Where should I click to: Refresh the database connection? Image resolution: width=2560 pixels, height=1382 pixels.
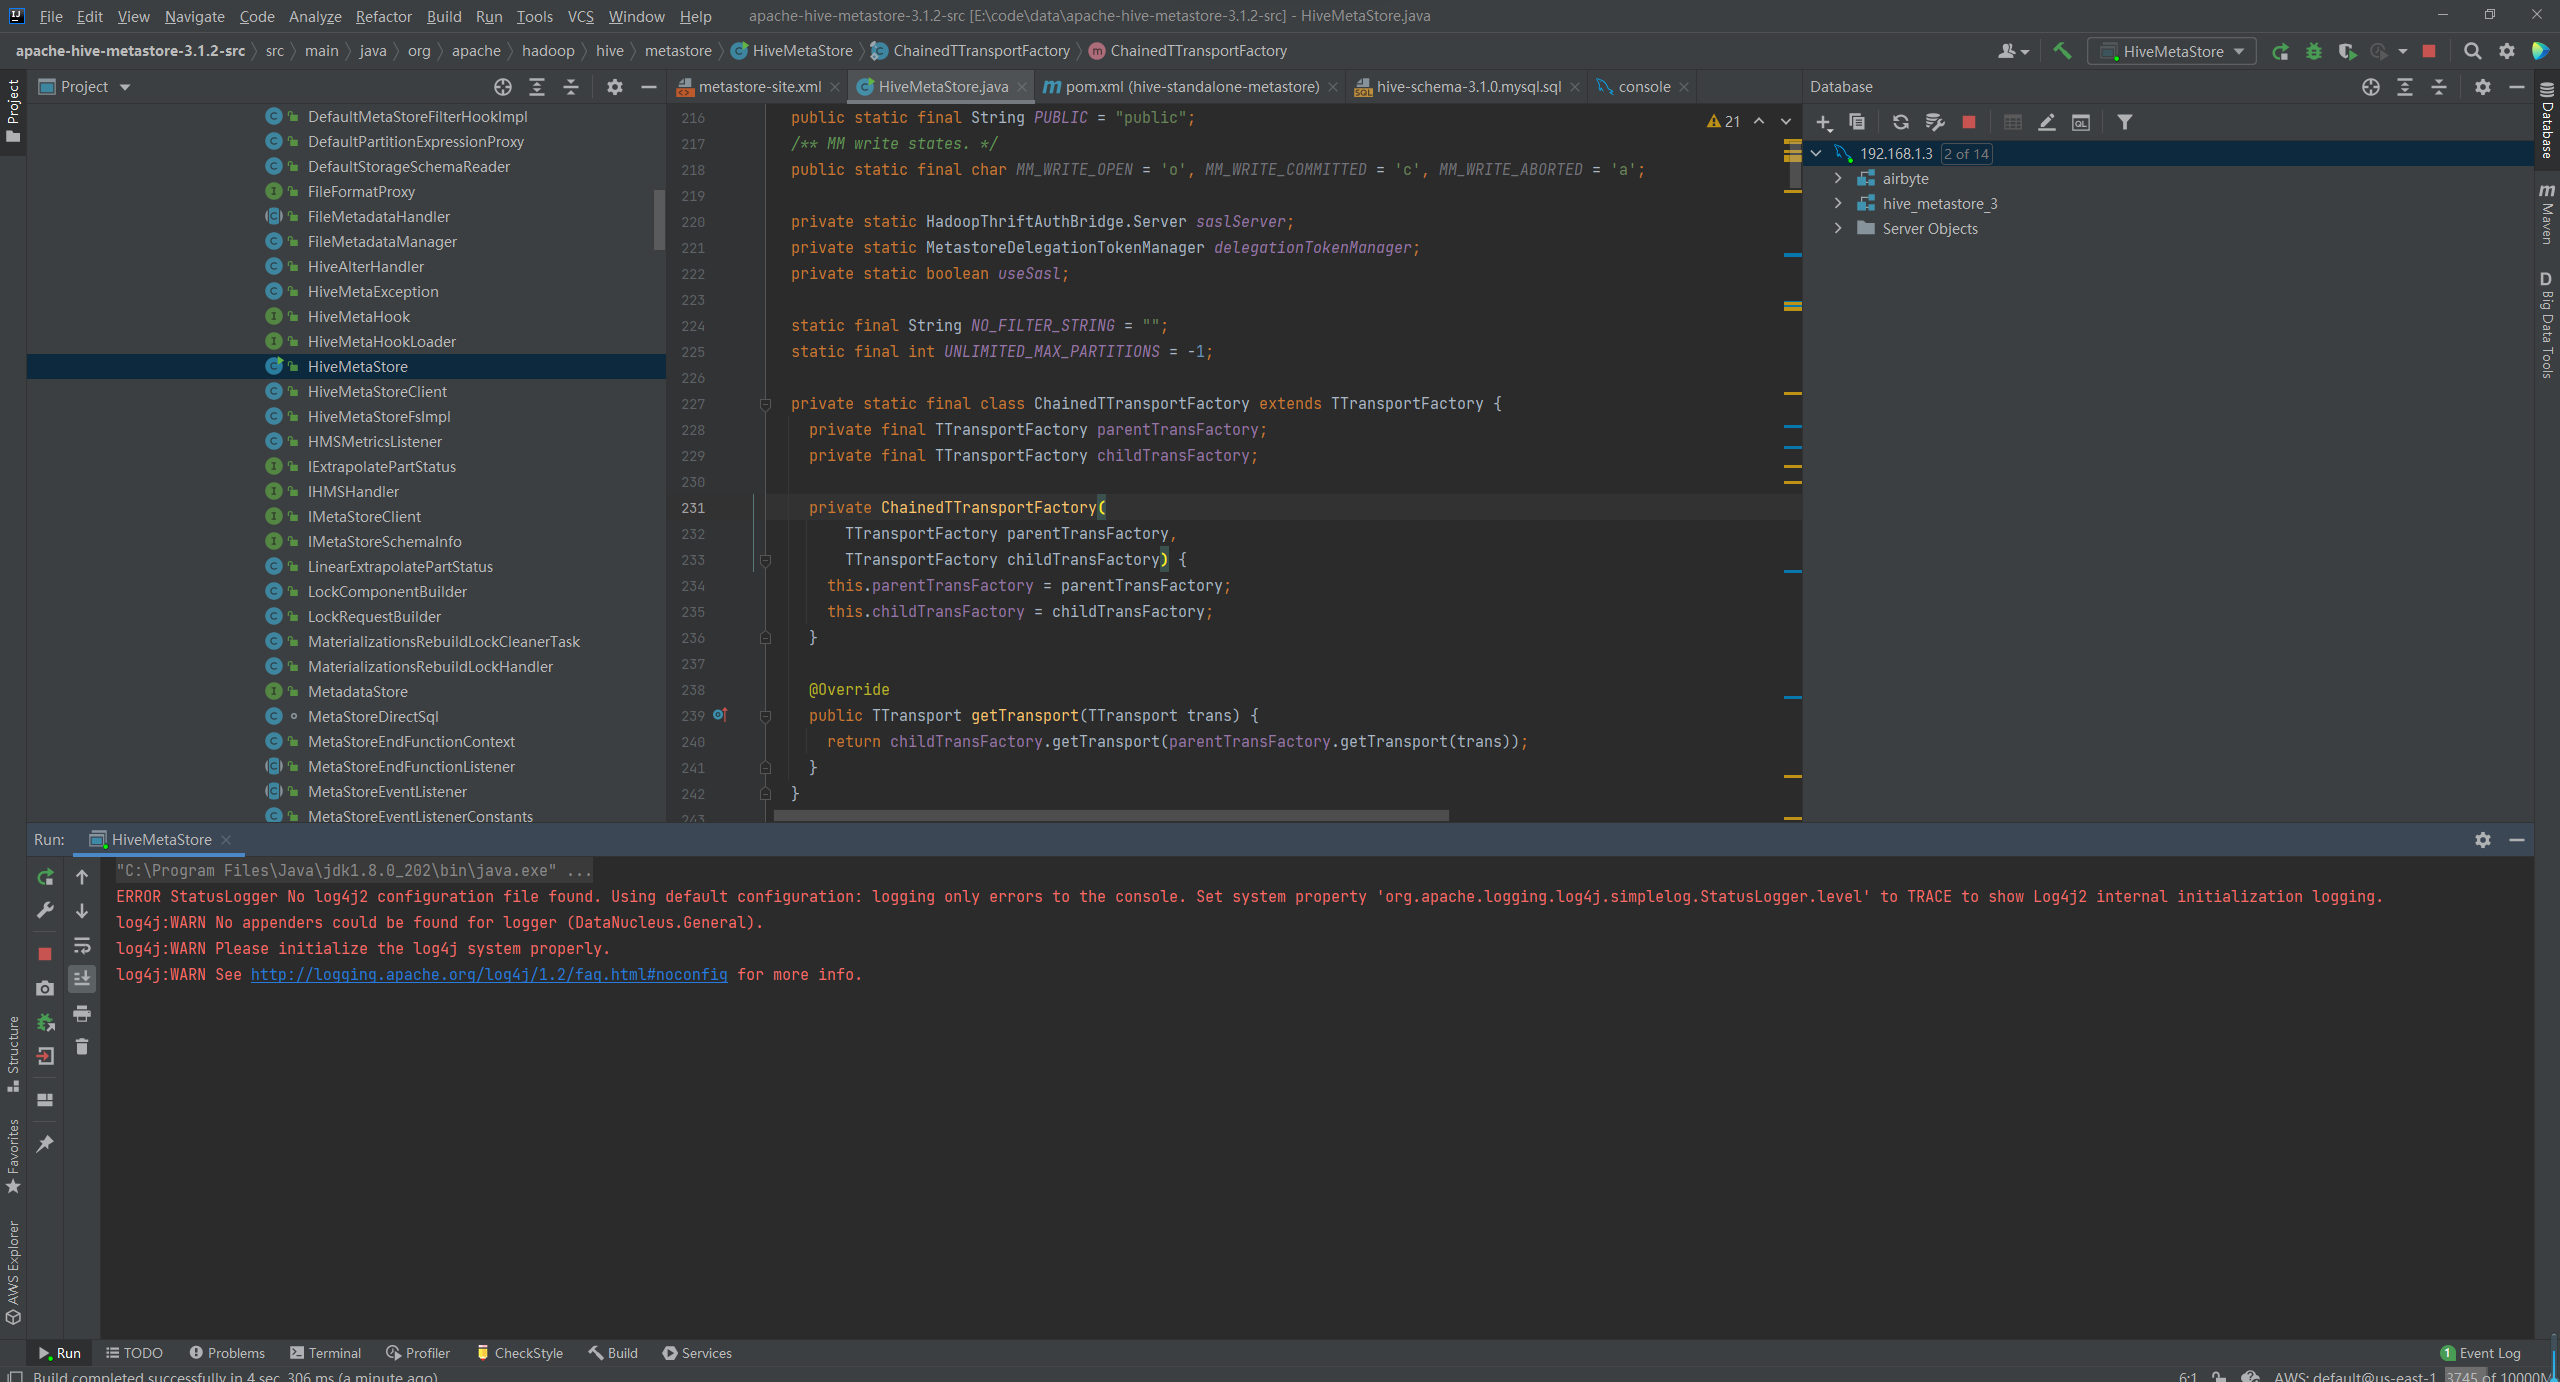click(x=1901, y=122)
